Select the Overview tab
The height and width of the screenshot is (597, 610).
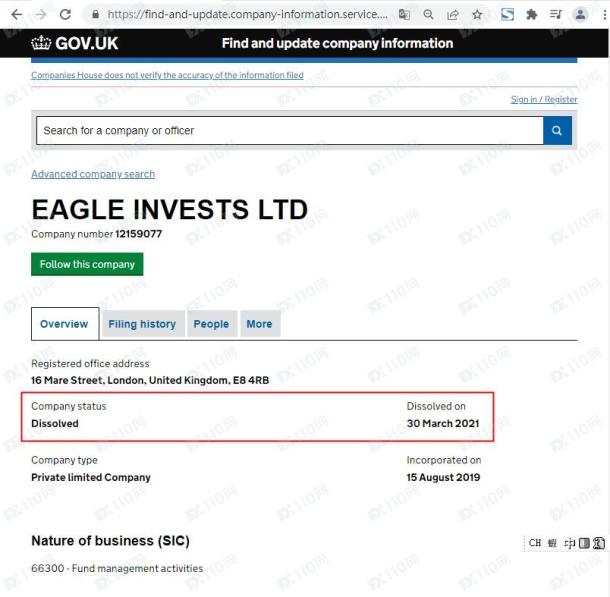tap(65, 324)
